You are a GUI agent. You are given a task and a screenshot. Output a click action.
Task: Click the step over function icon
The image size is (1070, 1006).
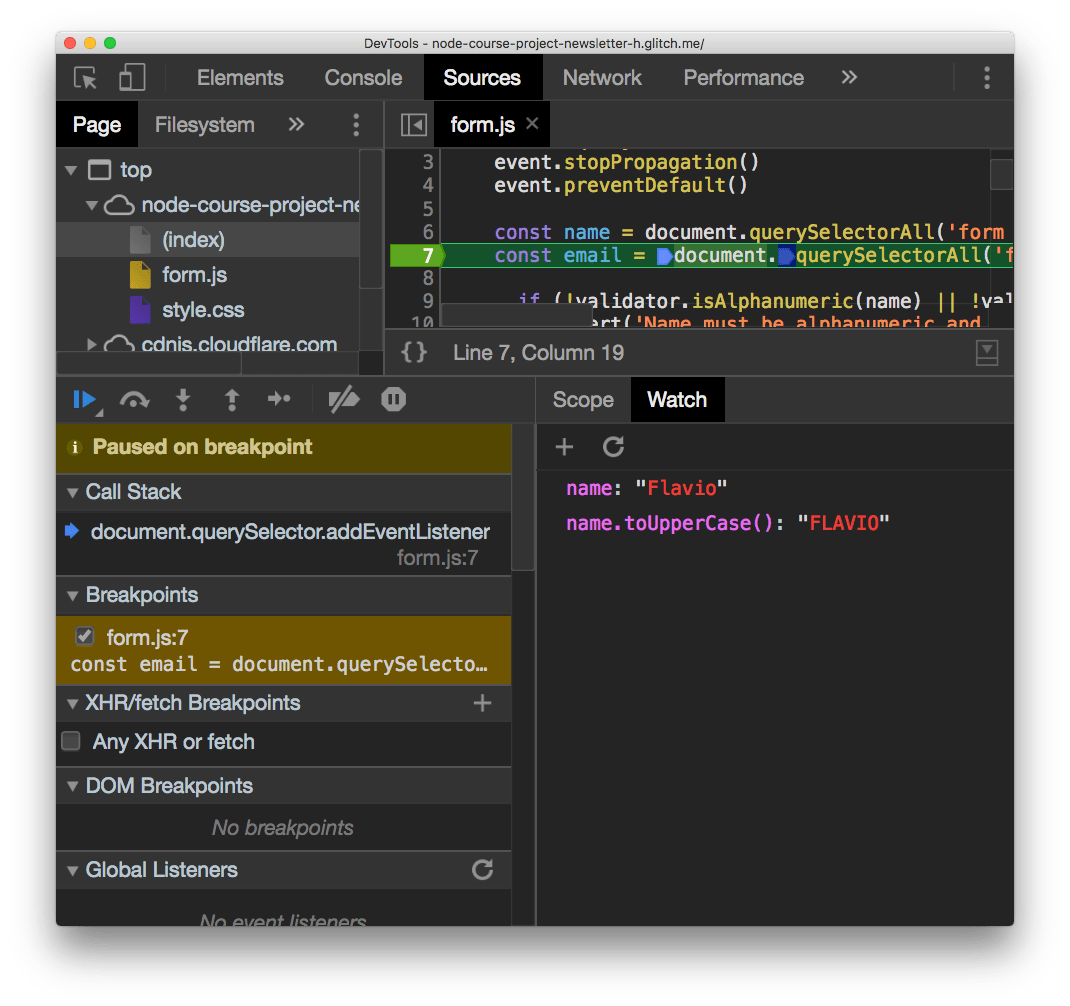pos(134,400)
